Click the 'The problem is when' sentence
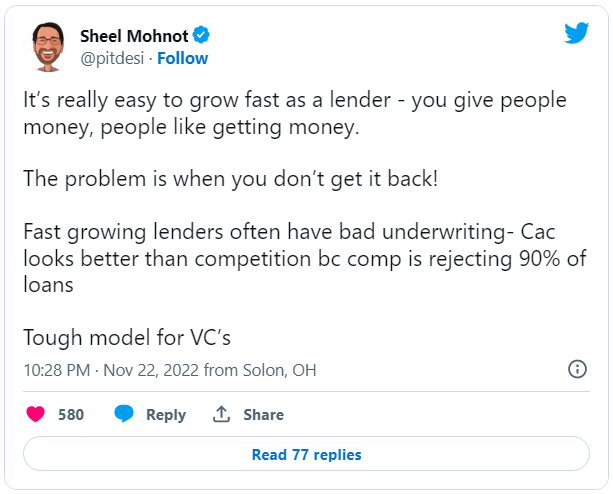Image resolution: width=613 pixels, height=494 pixels. pos(231,179)
